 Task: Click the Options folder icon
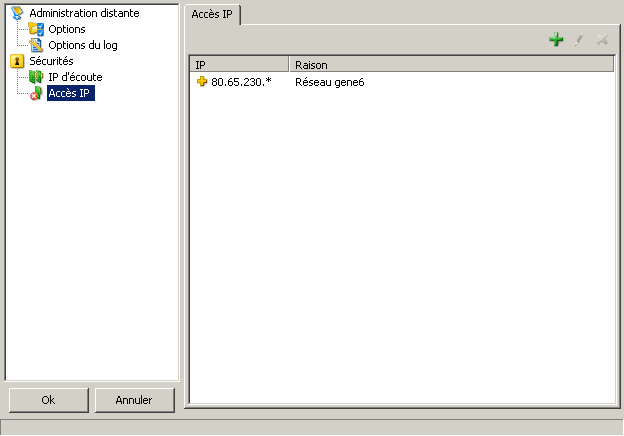pyautogui.click(x=36, y=29)
